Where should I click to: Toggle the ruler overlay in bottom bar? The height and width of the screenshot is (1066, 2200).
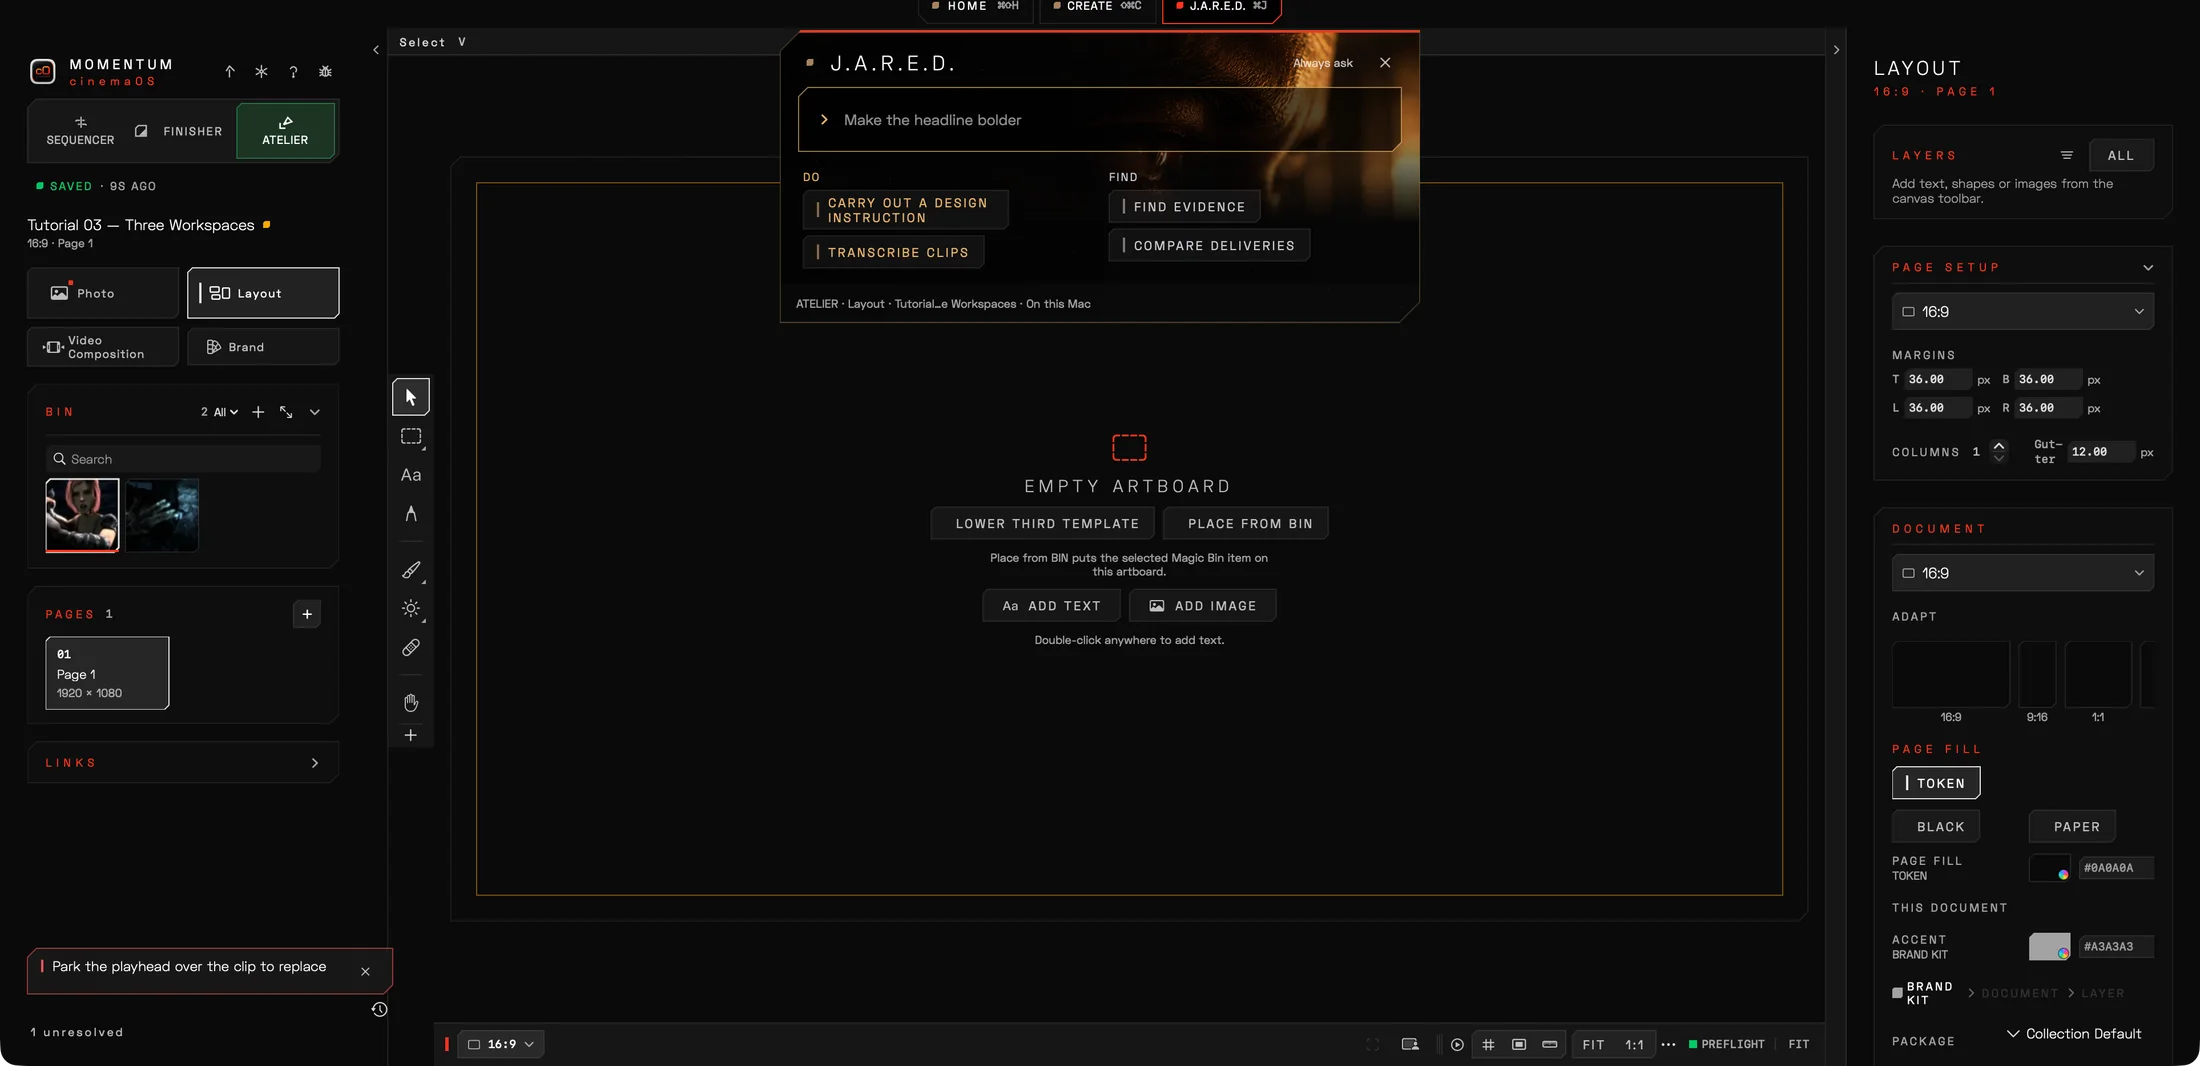click(1550, 1045)
